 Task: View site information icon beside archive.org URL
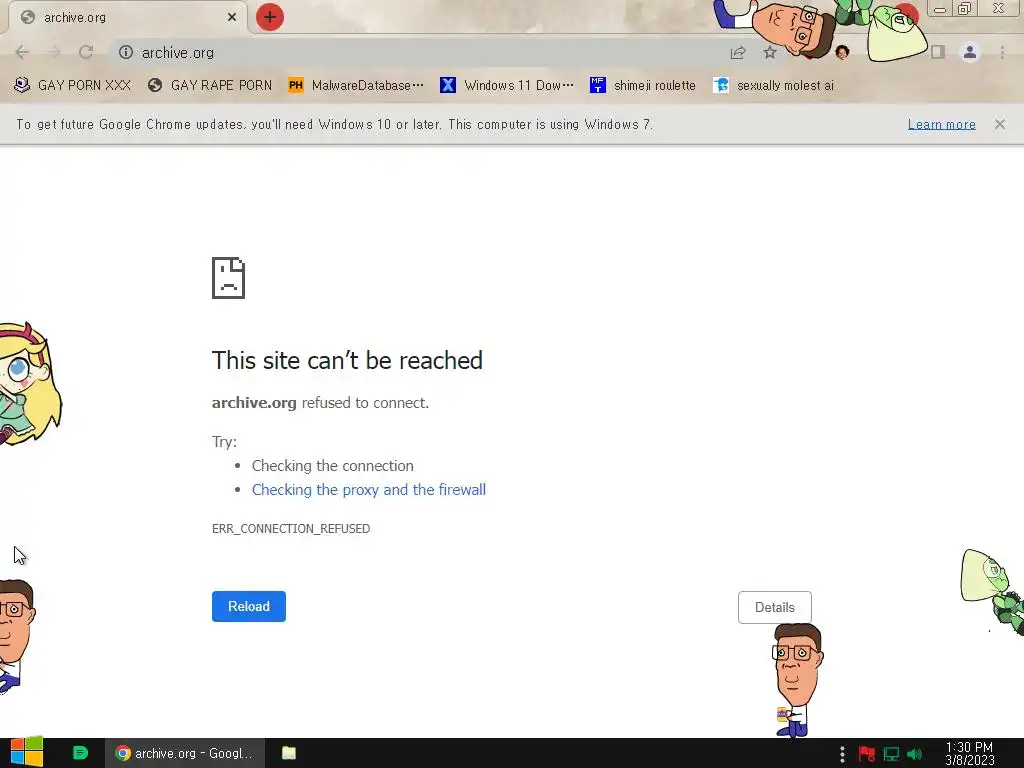[126, 52]
